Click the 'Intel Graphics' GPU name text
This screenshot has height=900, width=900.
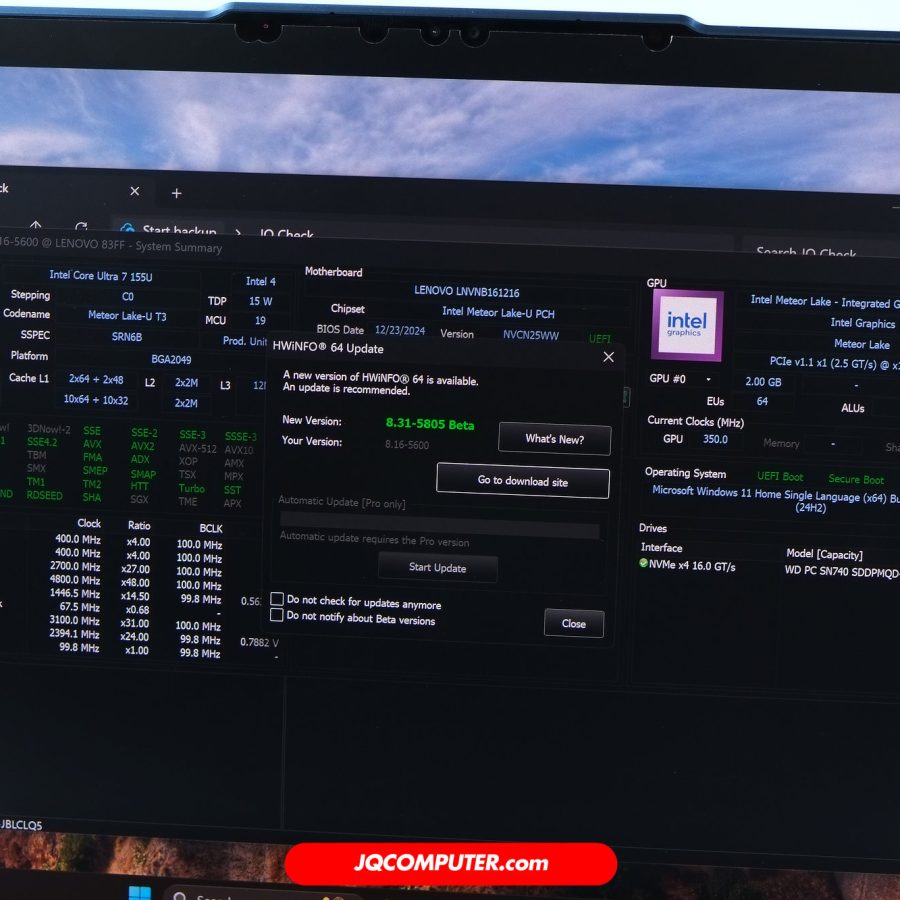pos(863,323)
